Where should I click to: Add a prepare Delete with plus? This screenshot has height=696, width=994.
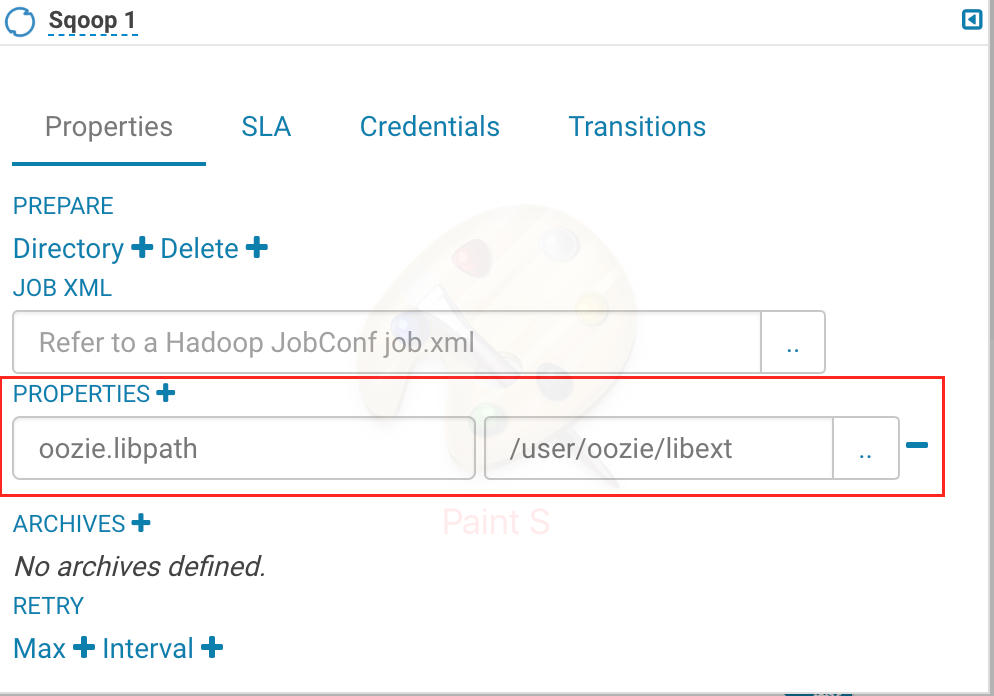(x=257, y=247)
